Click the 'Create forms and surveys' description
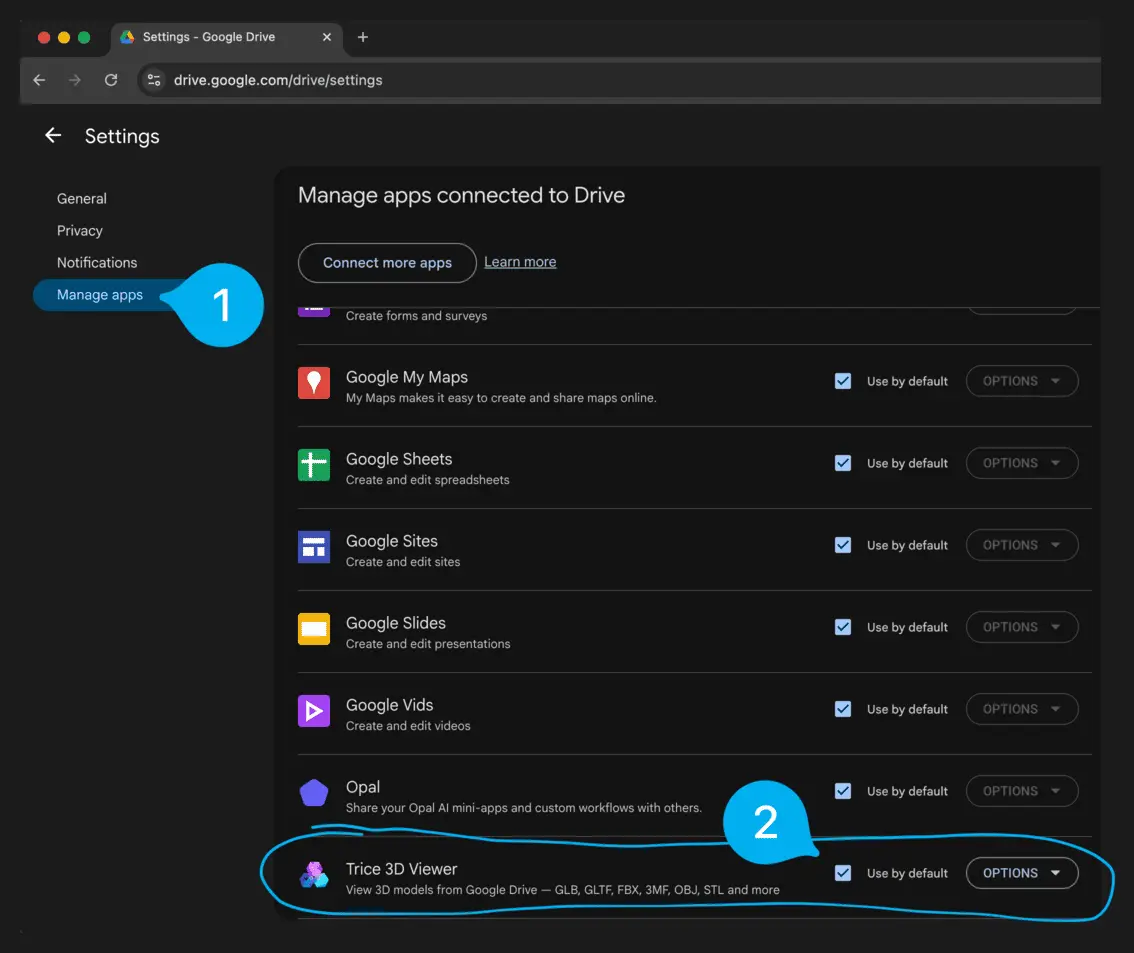 (x=416, y=316)
